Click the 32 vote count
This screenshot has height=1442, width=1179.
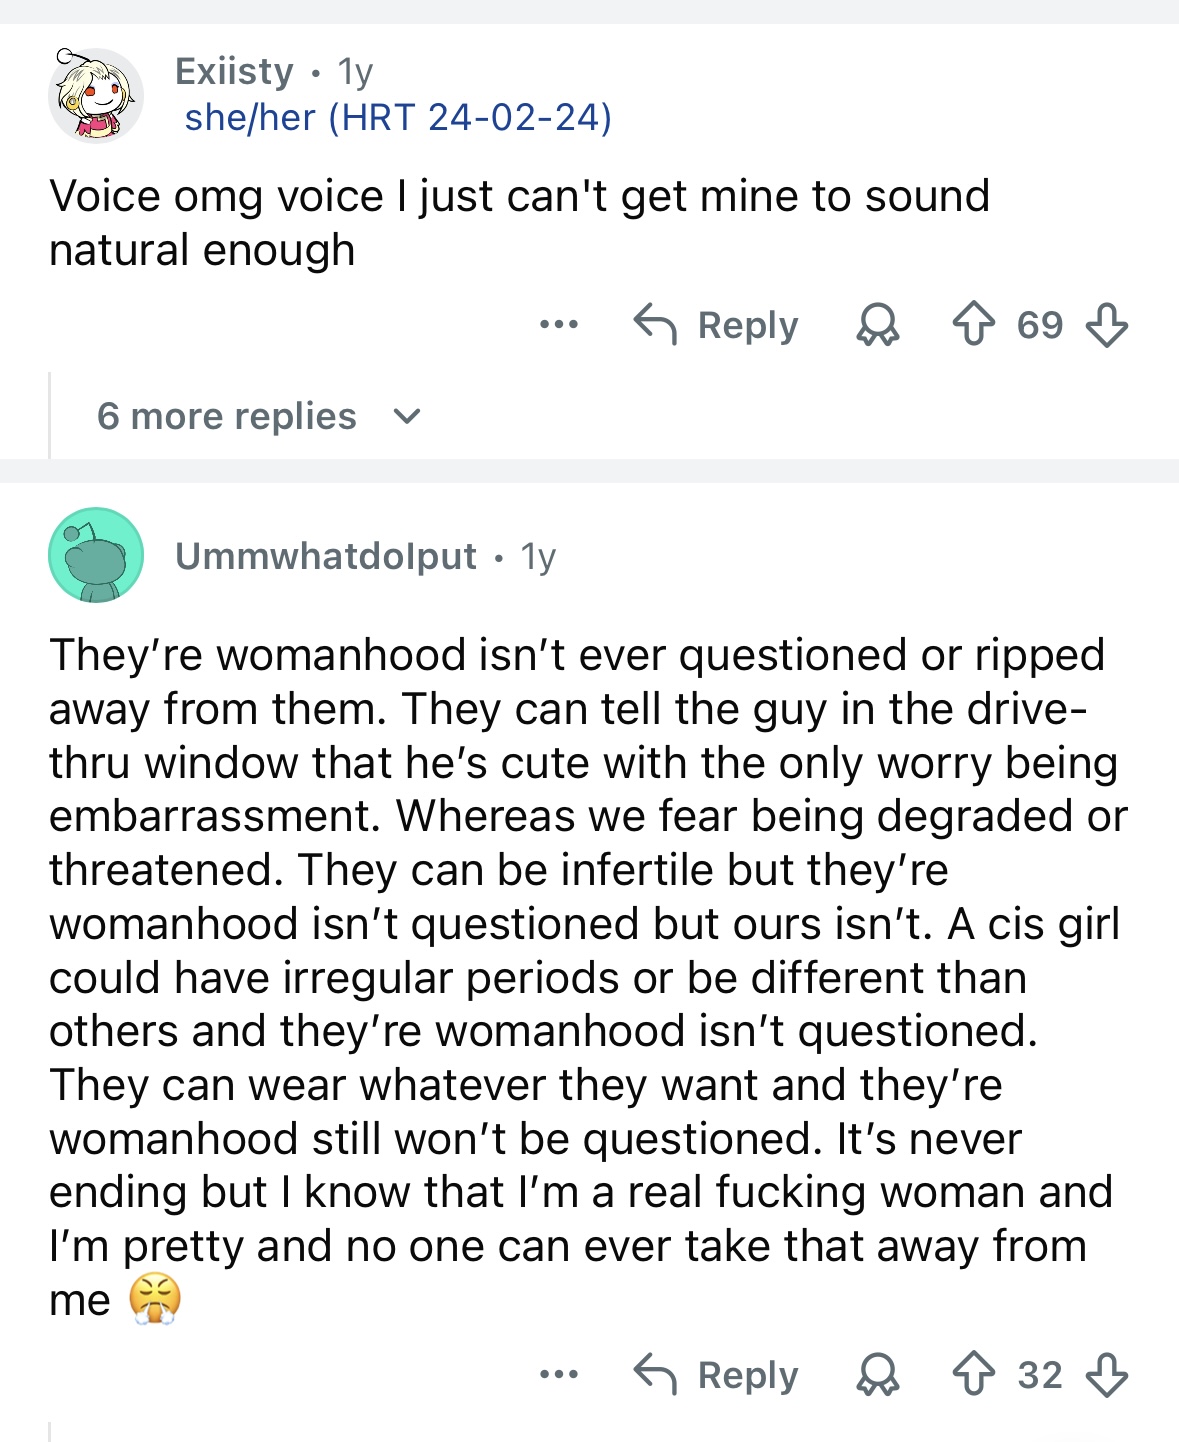(x=1040, y=1374)
